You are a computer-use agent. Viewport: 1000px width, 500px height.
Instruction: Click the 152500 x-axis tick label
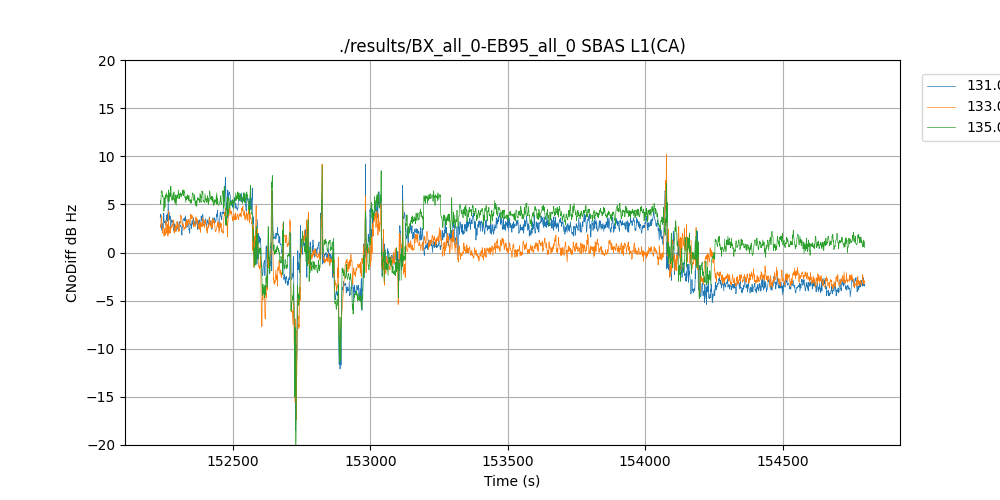pyautogui.click(x=234, y=462)
